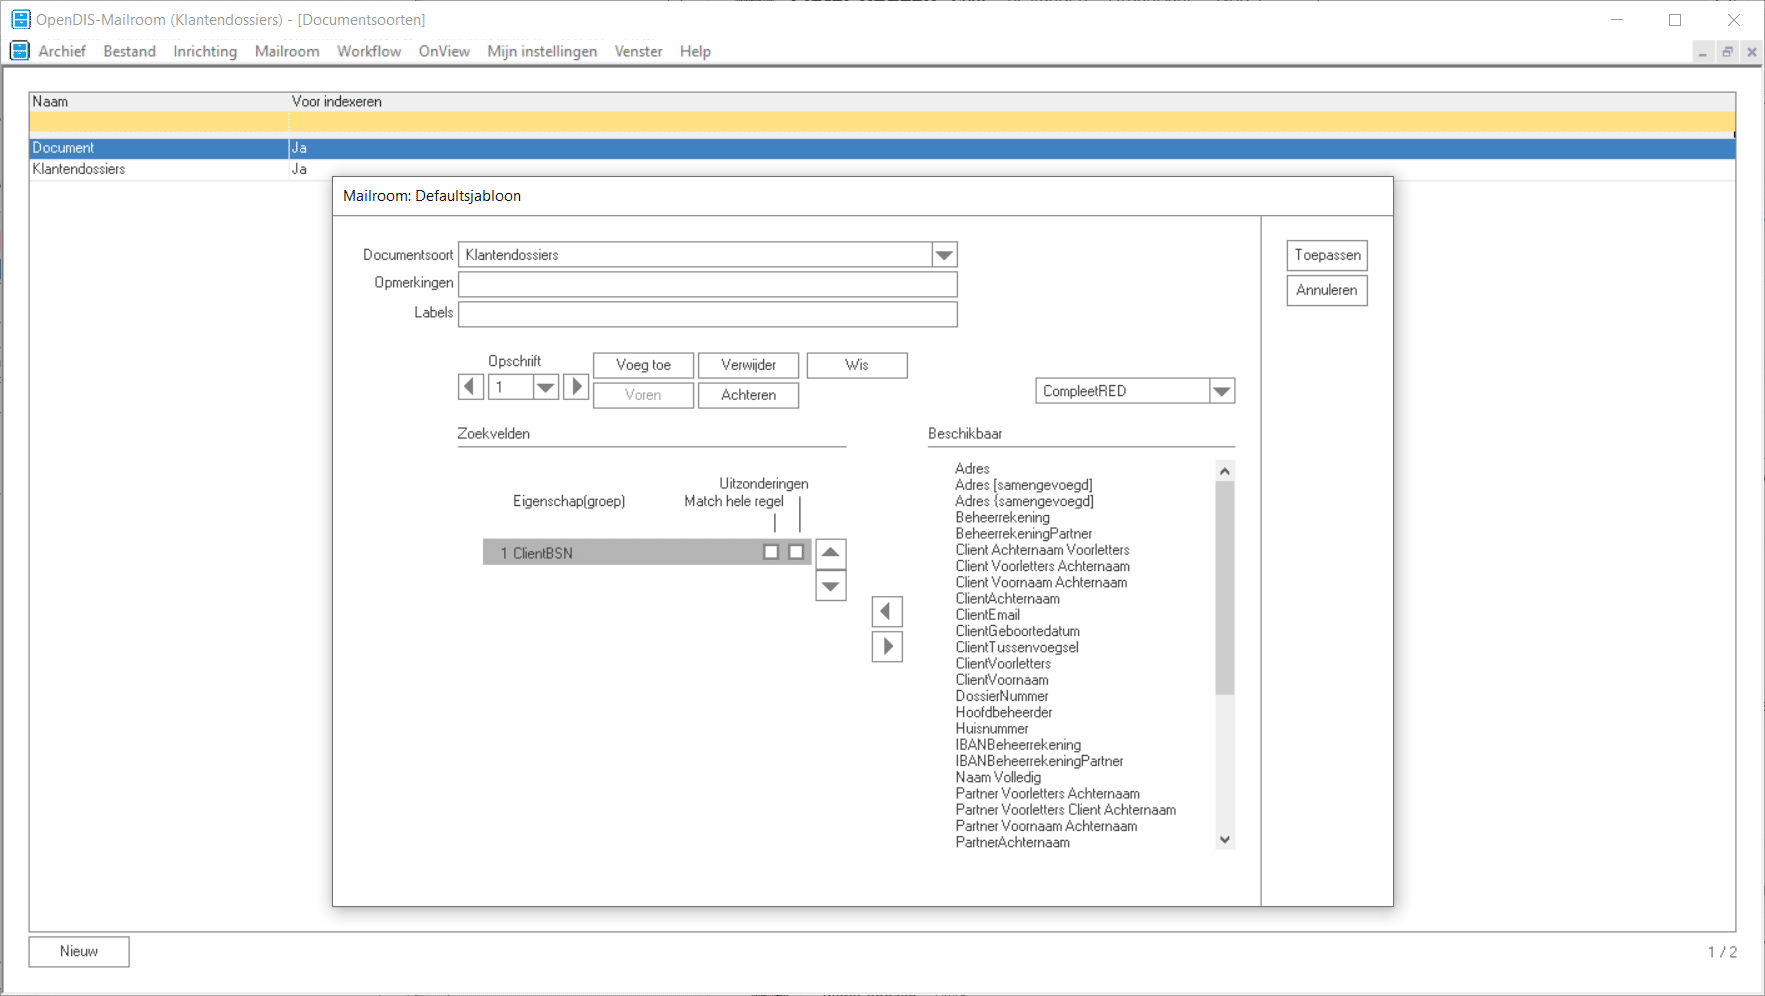1765x996 pixels.
Task: Select 'ClientVoornaam' in the Beschikbaar list
Action: (x=1002, y=680)
